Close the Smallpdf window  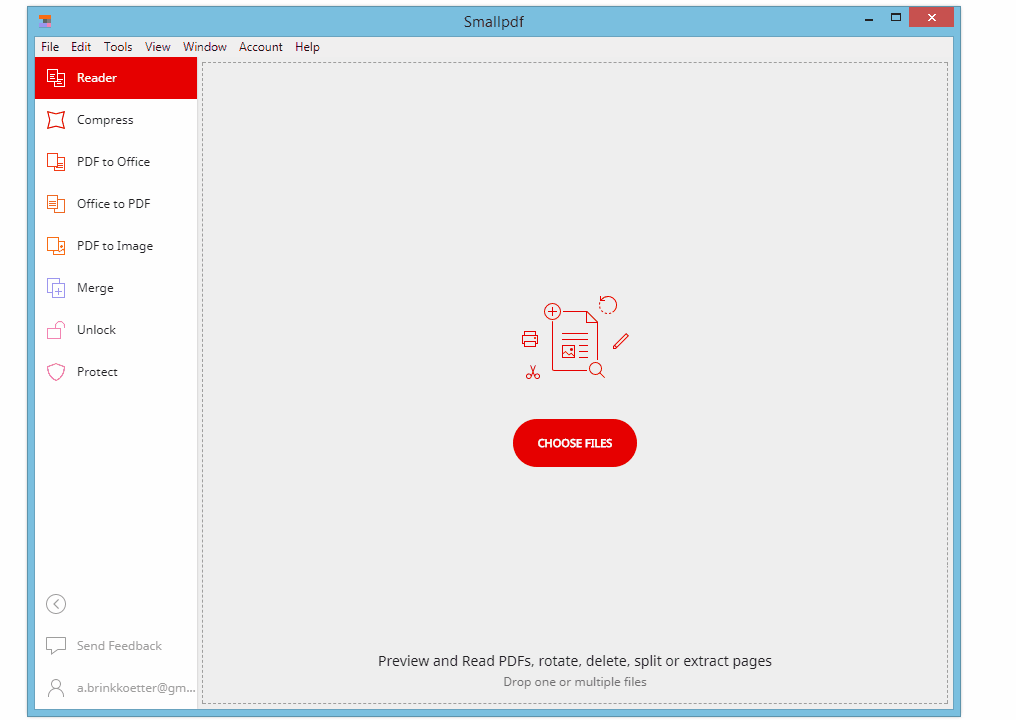click(931, 17)
